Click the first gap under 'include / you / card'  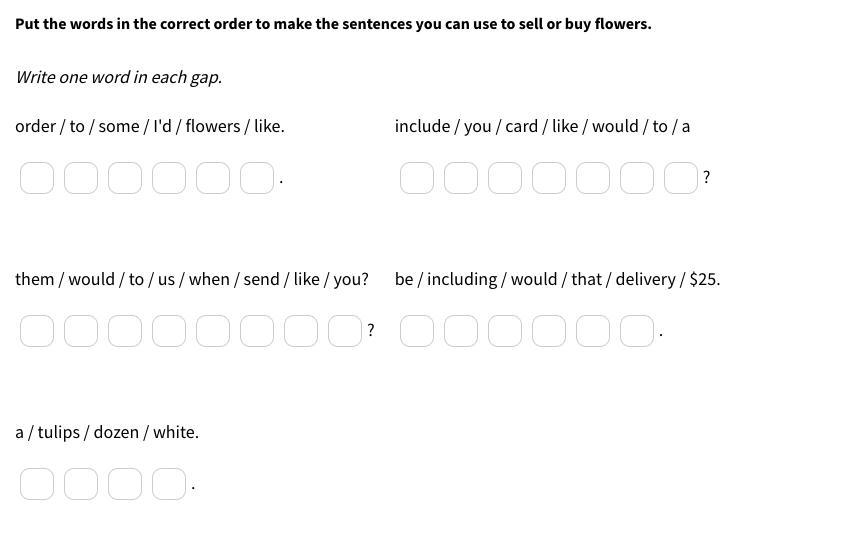click(417, 178)
